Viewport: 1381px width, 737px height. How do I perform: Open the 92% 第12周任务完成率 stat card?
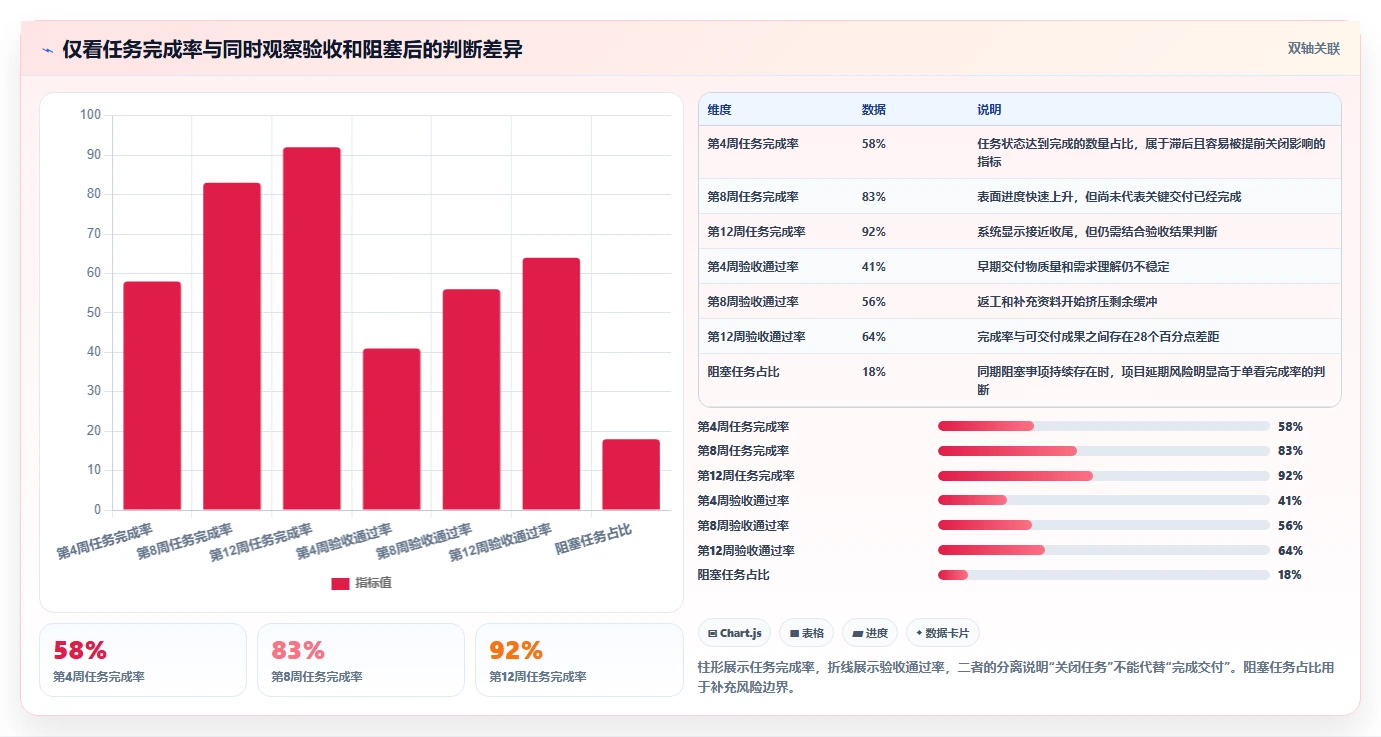point(579,660)
